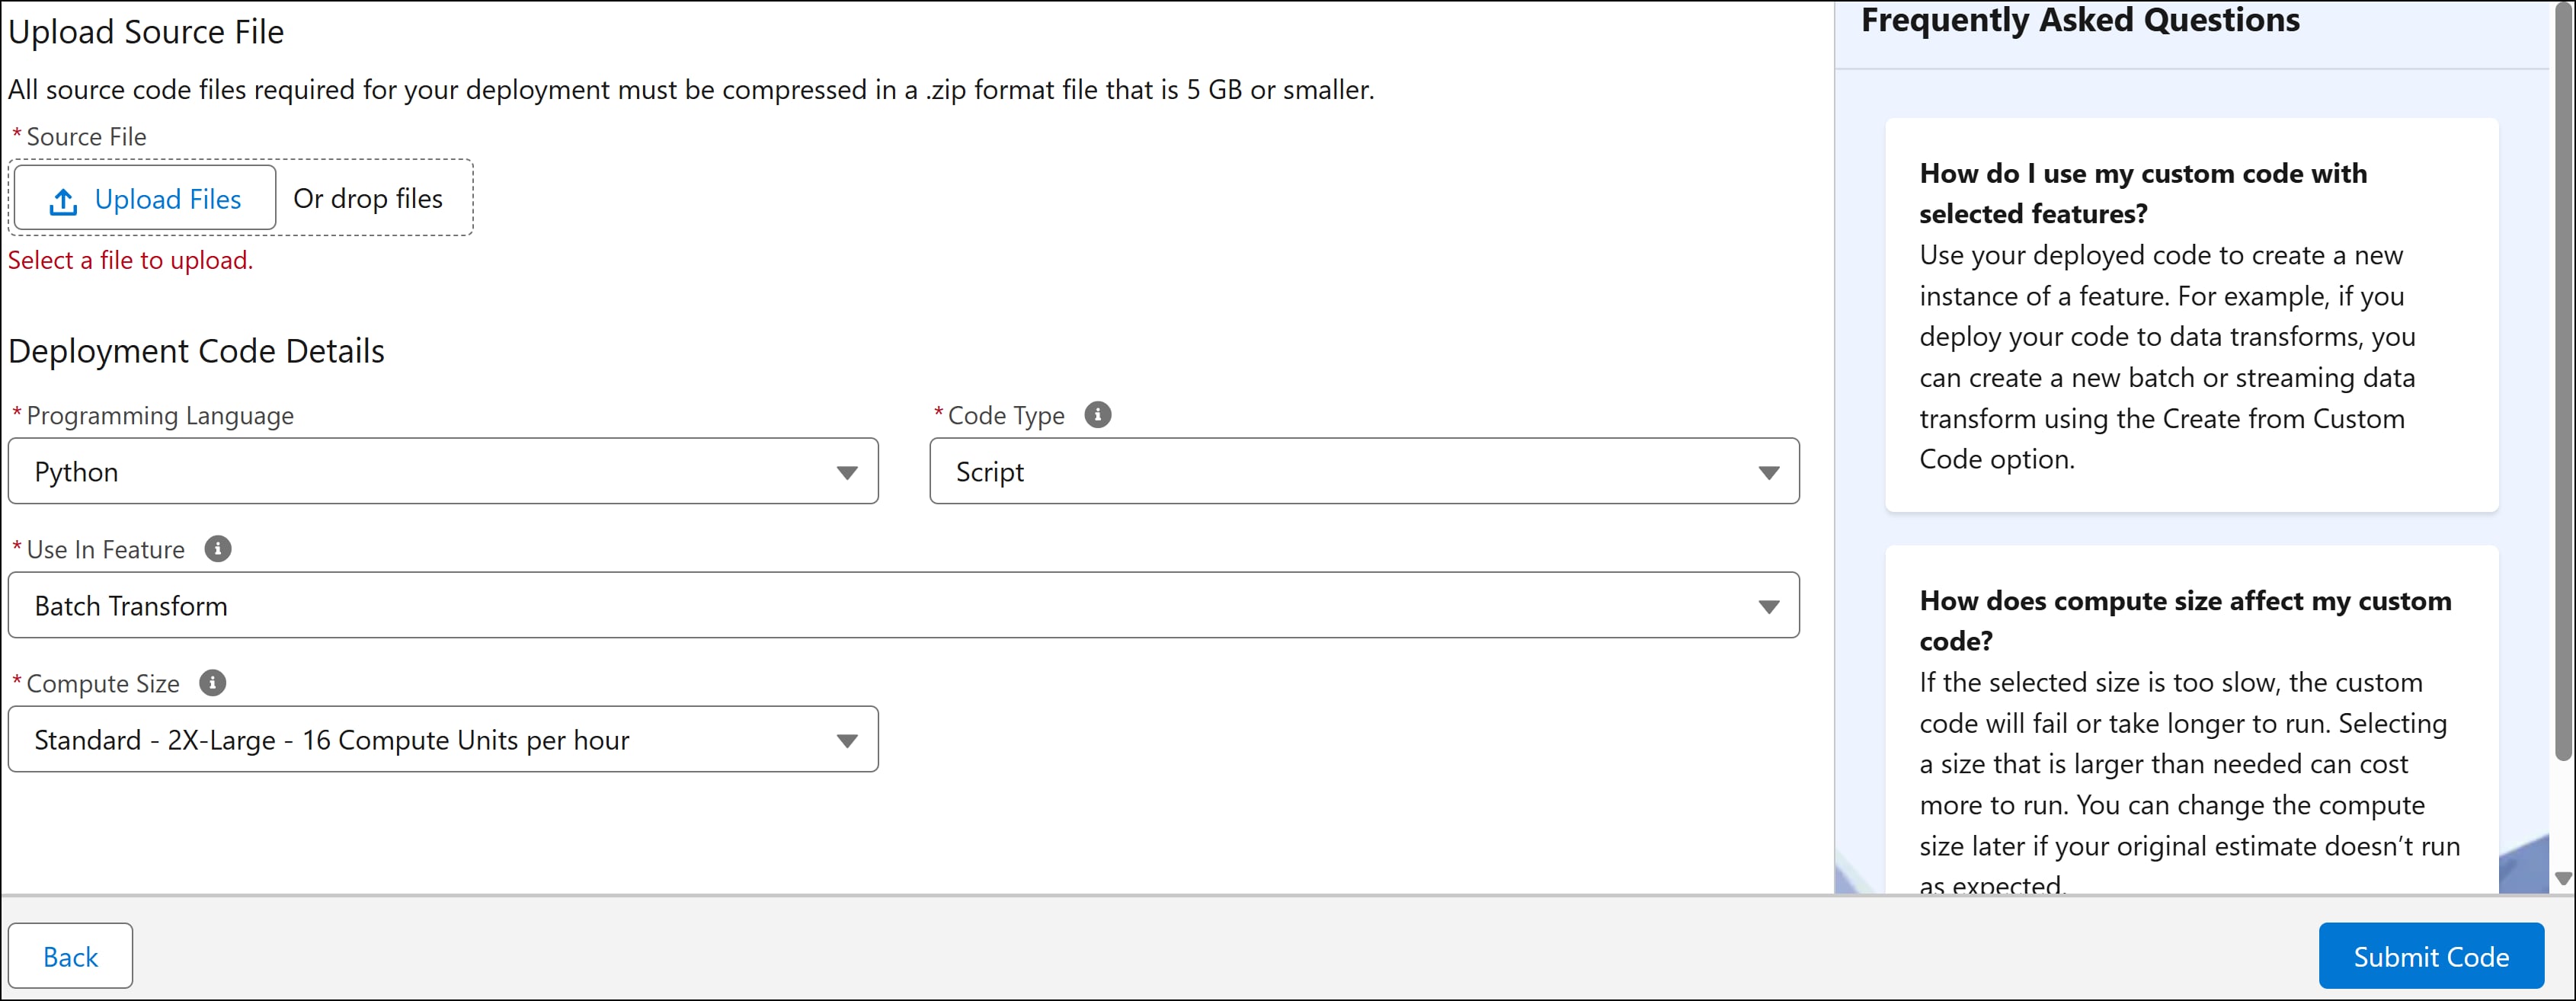Viewport: 2576px width, 1001px height.
Task: Click the Back button
Action: (70, 955)
